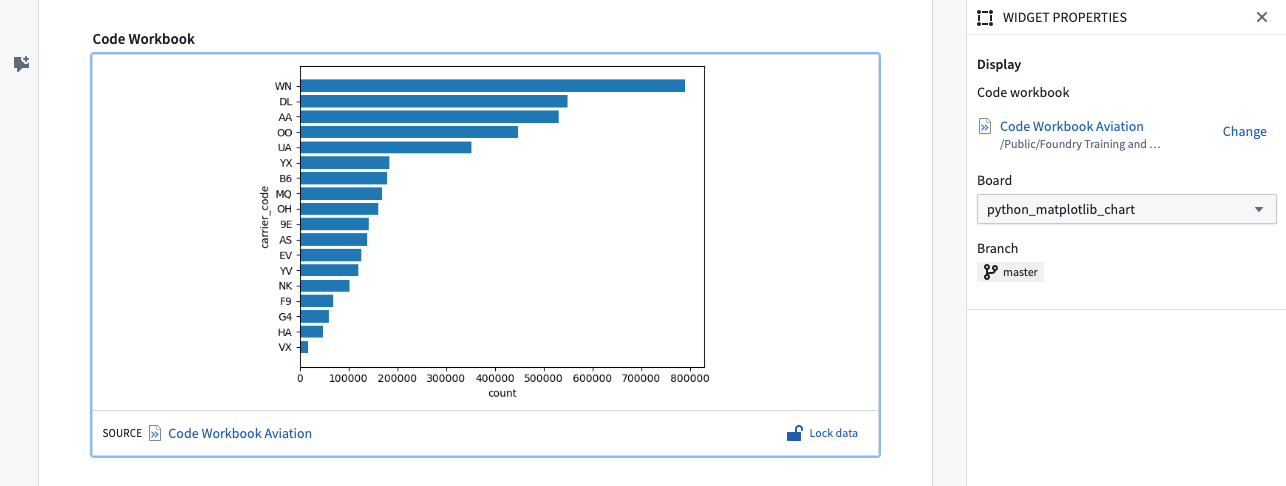Click the Board dropdown arrow
Screen dimensions: 1286x486
tap(1258, 209)
